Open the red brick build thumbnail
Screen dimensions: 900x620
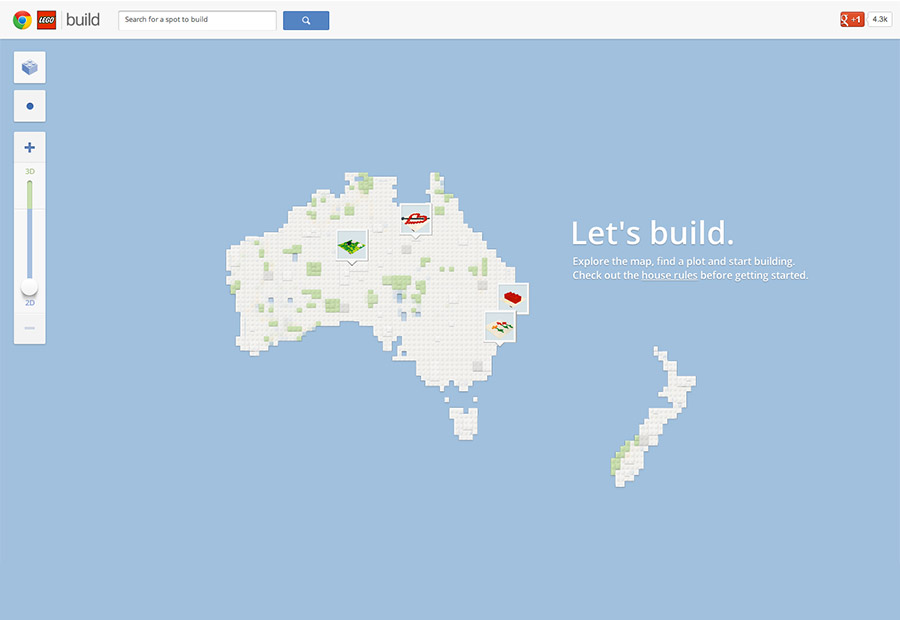513,297
